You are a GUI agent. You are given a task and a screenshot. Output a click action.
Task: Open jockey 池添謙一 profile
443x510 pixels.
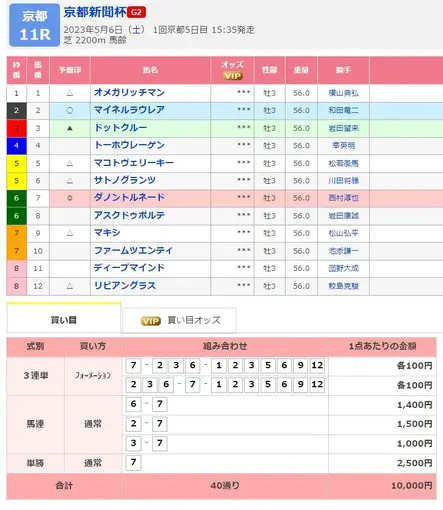click(x=343, y=251)
